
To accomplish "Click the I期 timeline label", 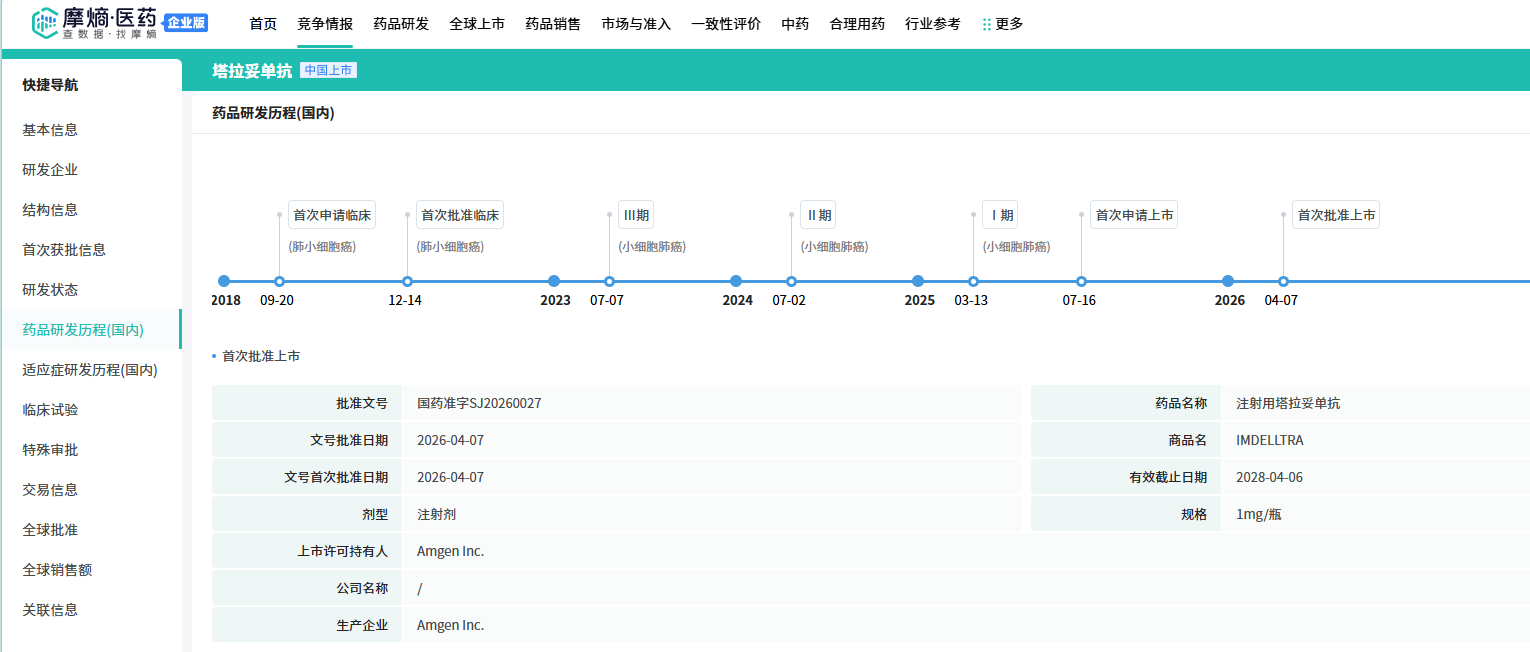I will [1000, 215].
